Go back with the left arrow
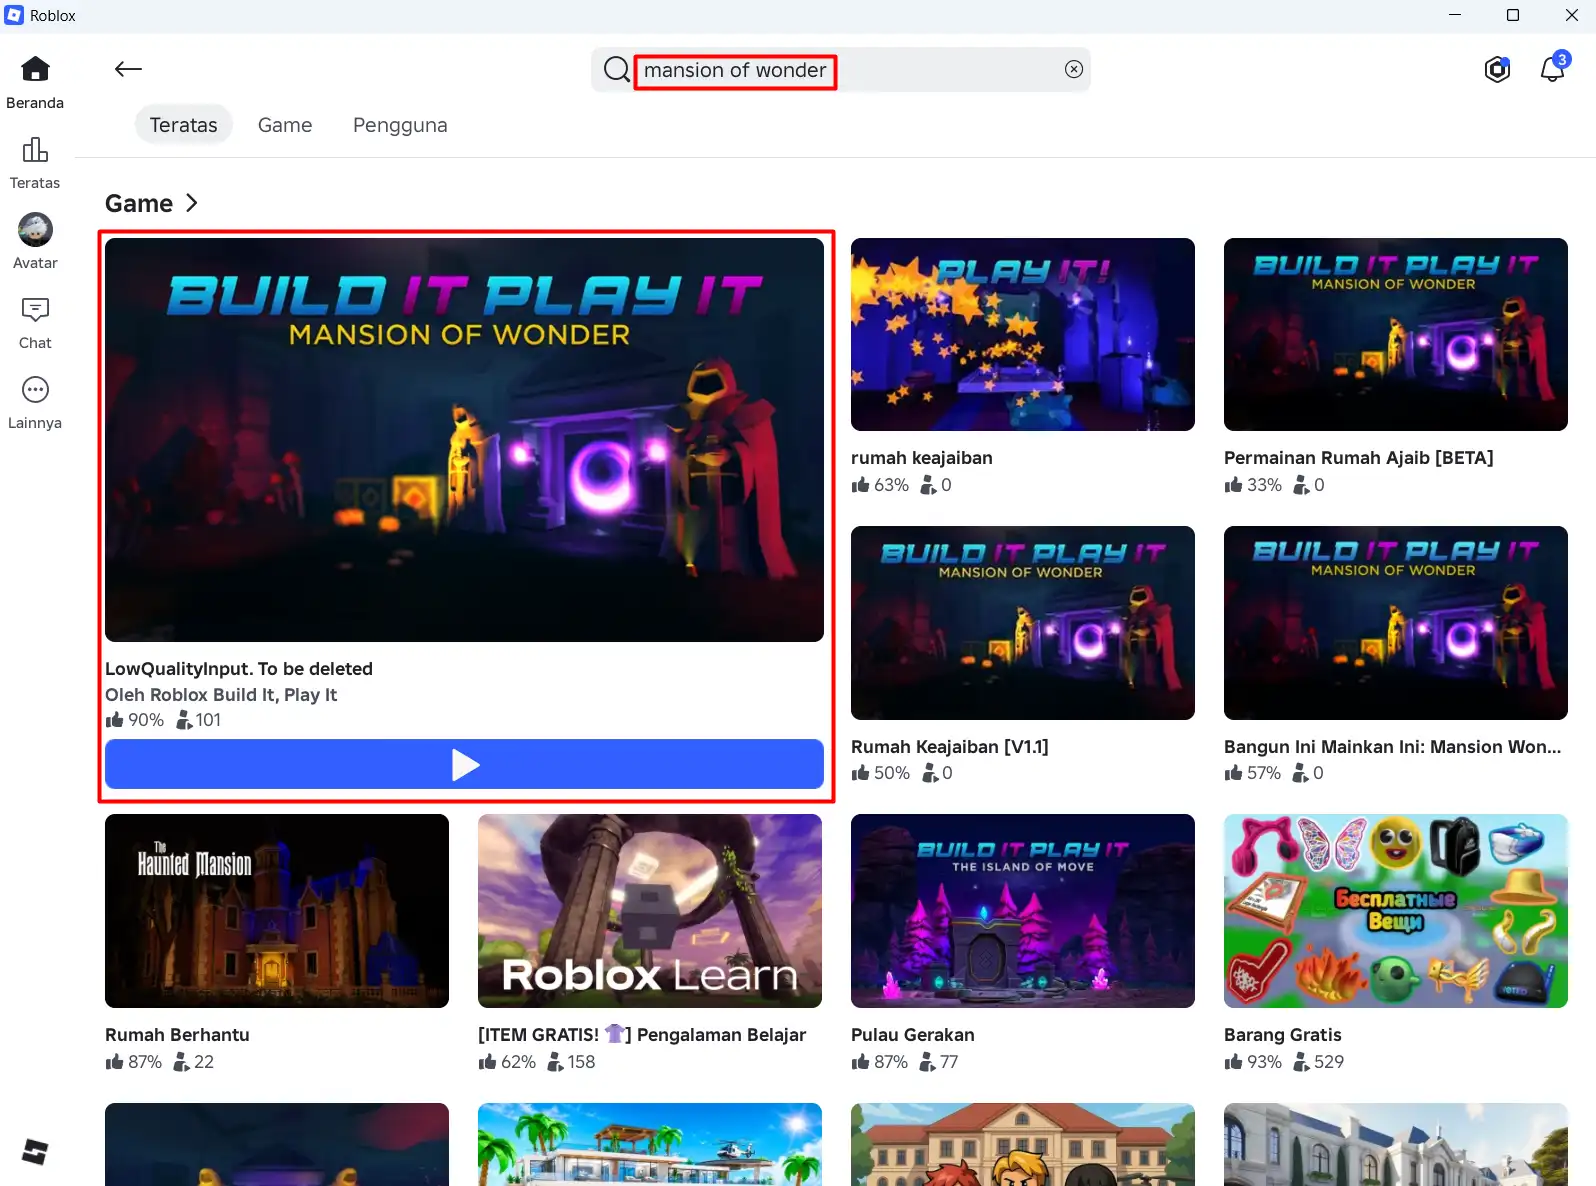 tap(128, 69)
